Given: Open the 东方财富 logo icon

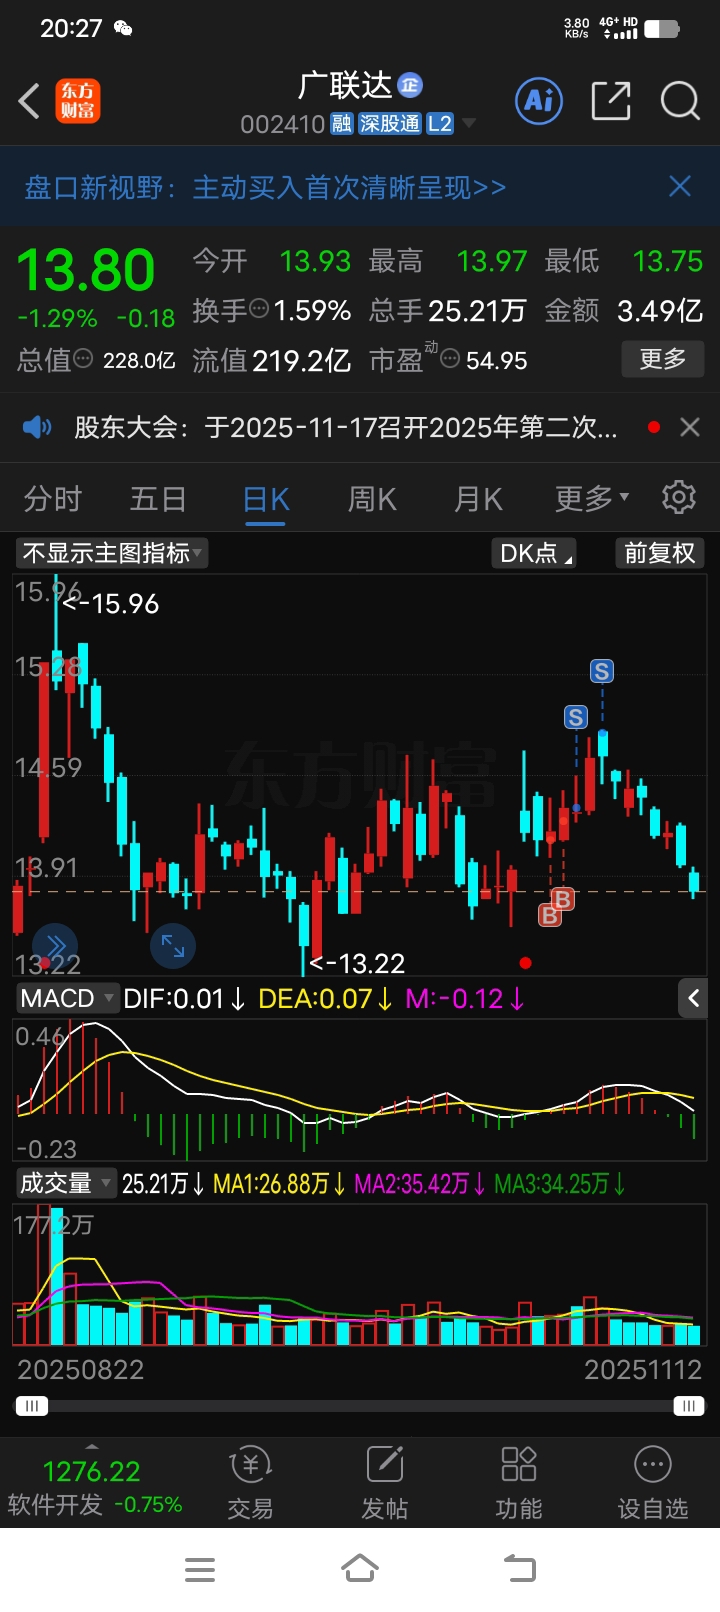Looking at the screenshot, I should [77, 101].
